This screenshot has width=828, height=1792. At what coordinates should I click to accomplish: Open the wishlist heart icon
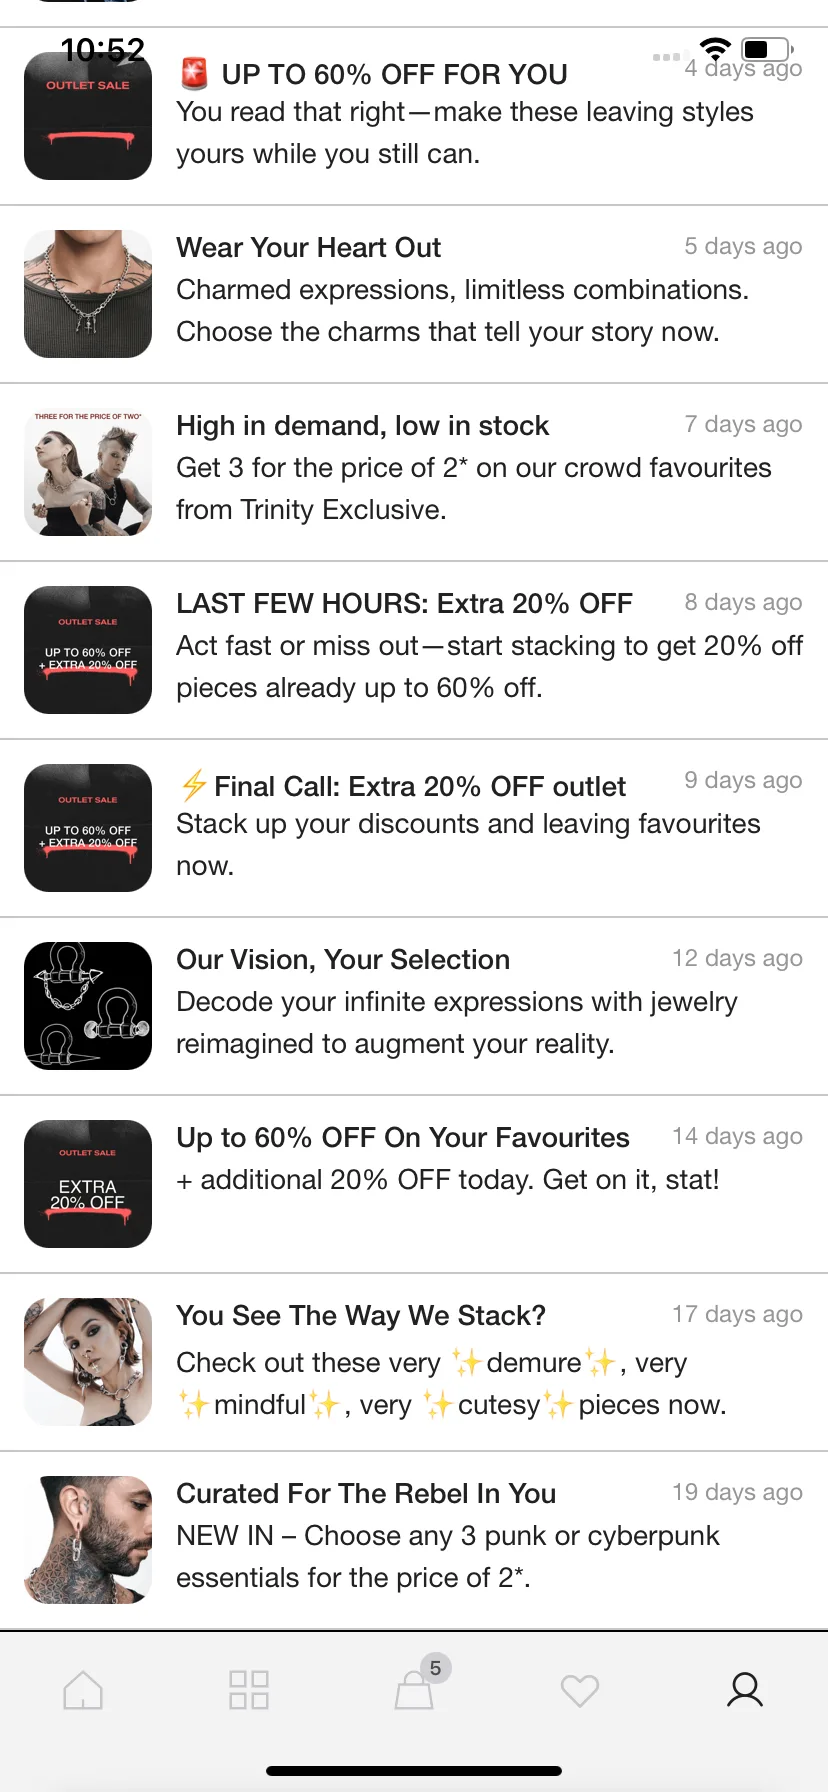(580, 1690)
